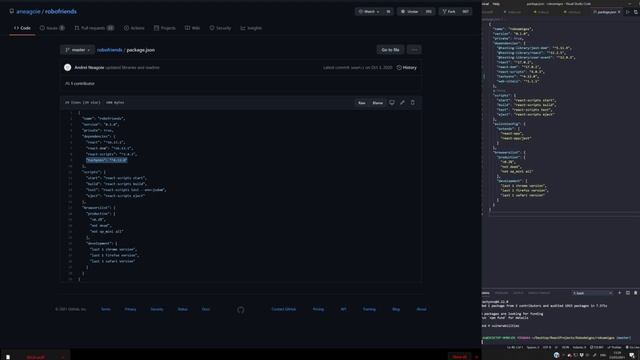Open the Wiki tab on GitHub

coord(192,28)
